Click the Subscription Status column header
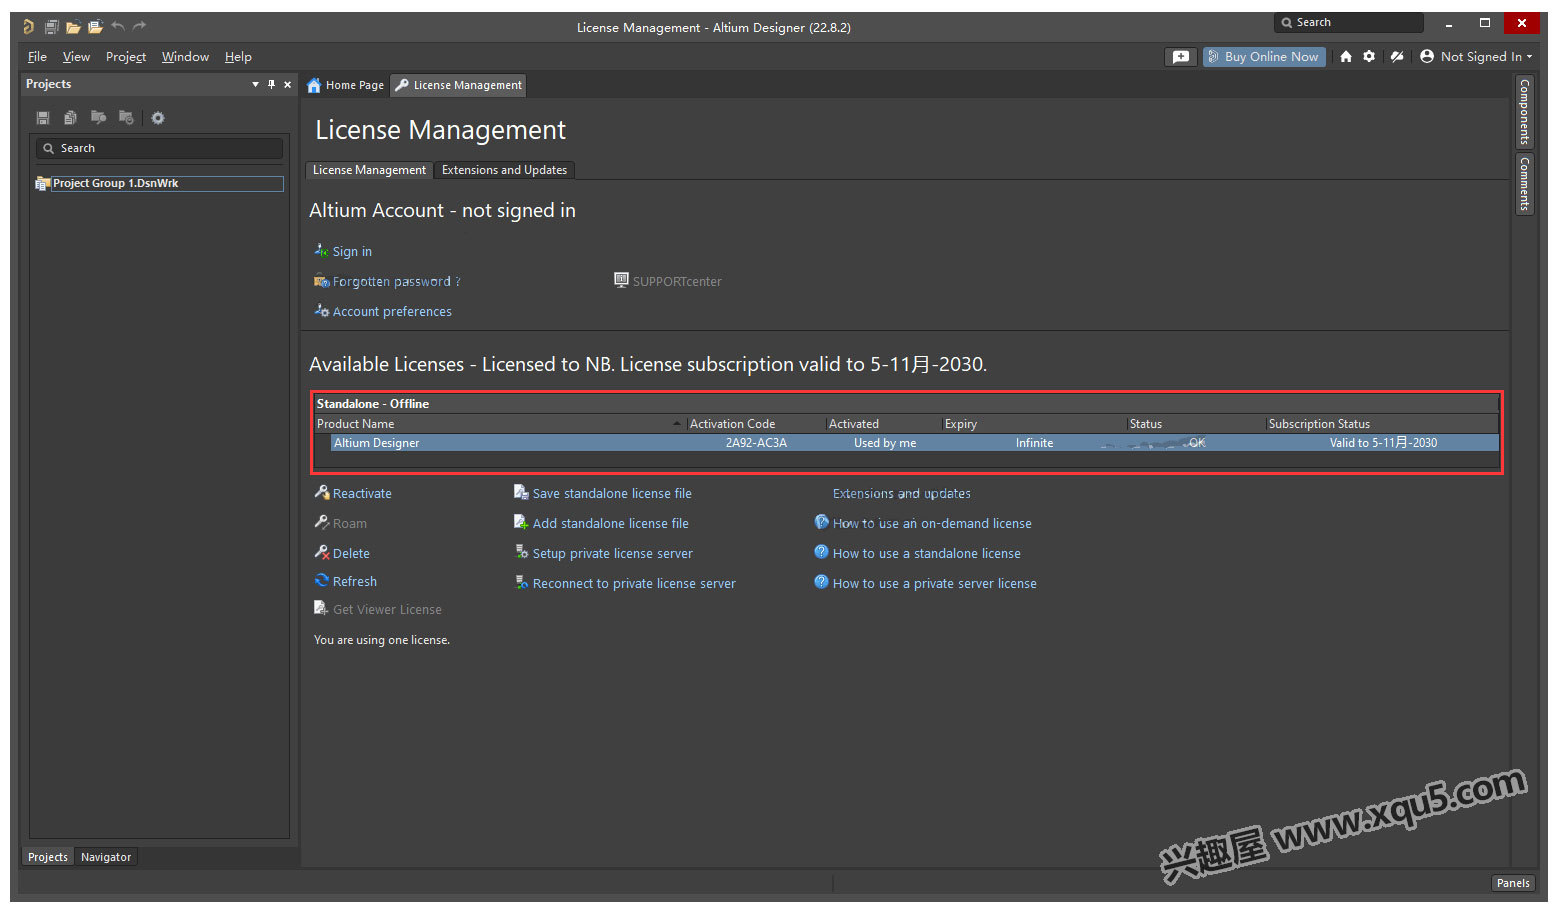This screenshot has height=904, width=1555. point(1382,424)
